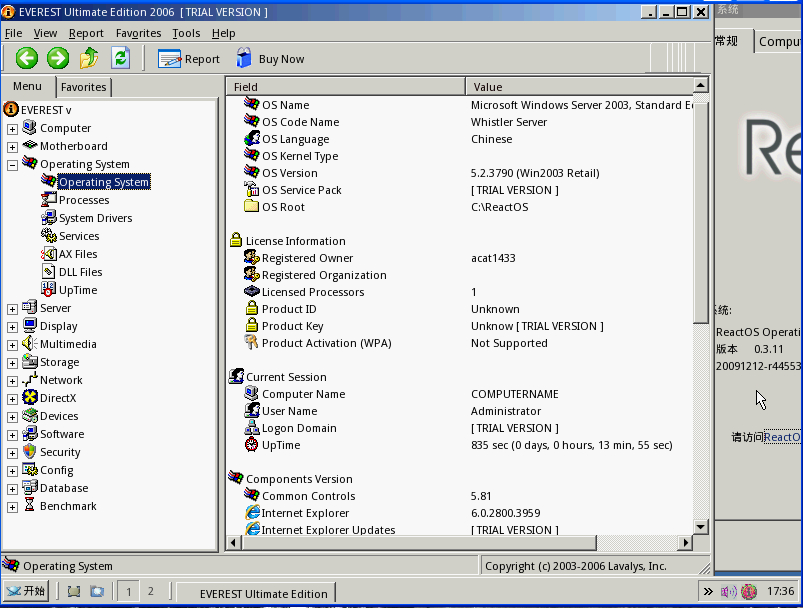
Task: Expand the hidden tray icons chevron
Action: click(708, 592)
